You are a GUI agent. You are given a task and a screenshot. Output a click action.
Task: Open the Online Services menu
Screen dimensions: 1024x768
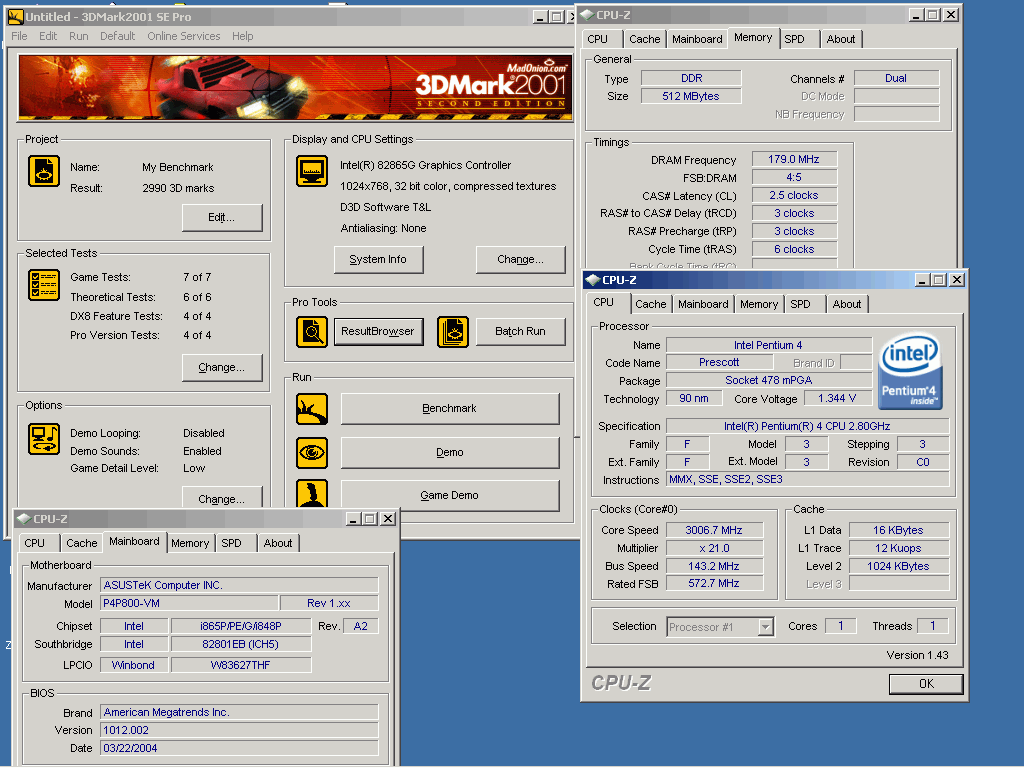tap(184, 37)
